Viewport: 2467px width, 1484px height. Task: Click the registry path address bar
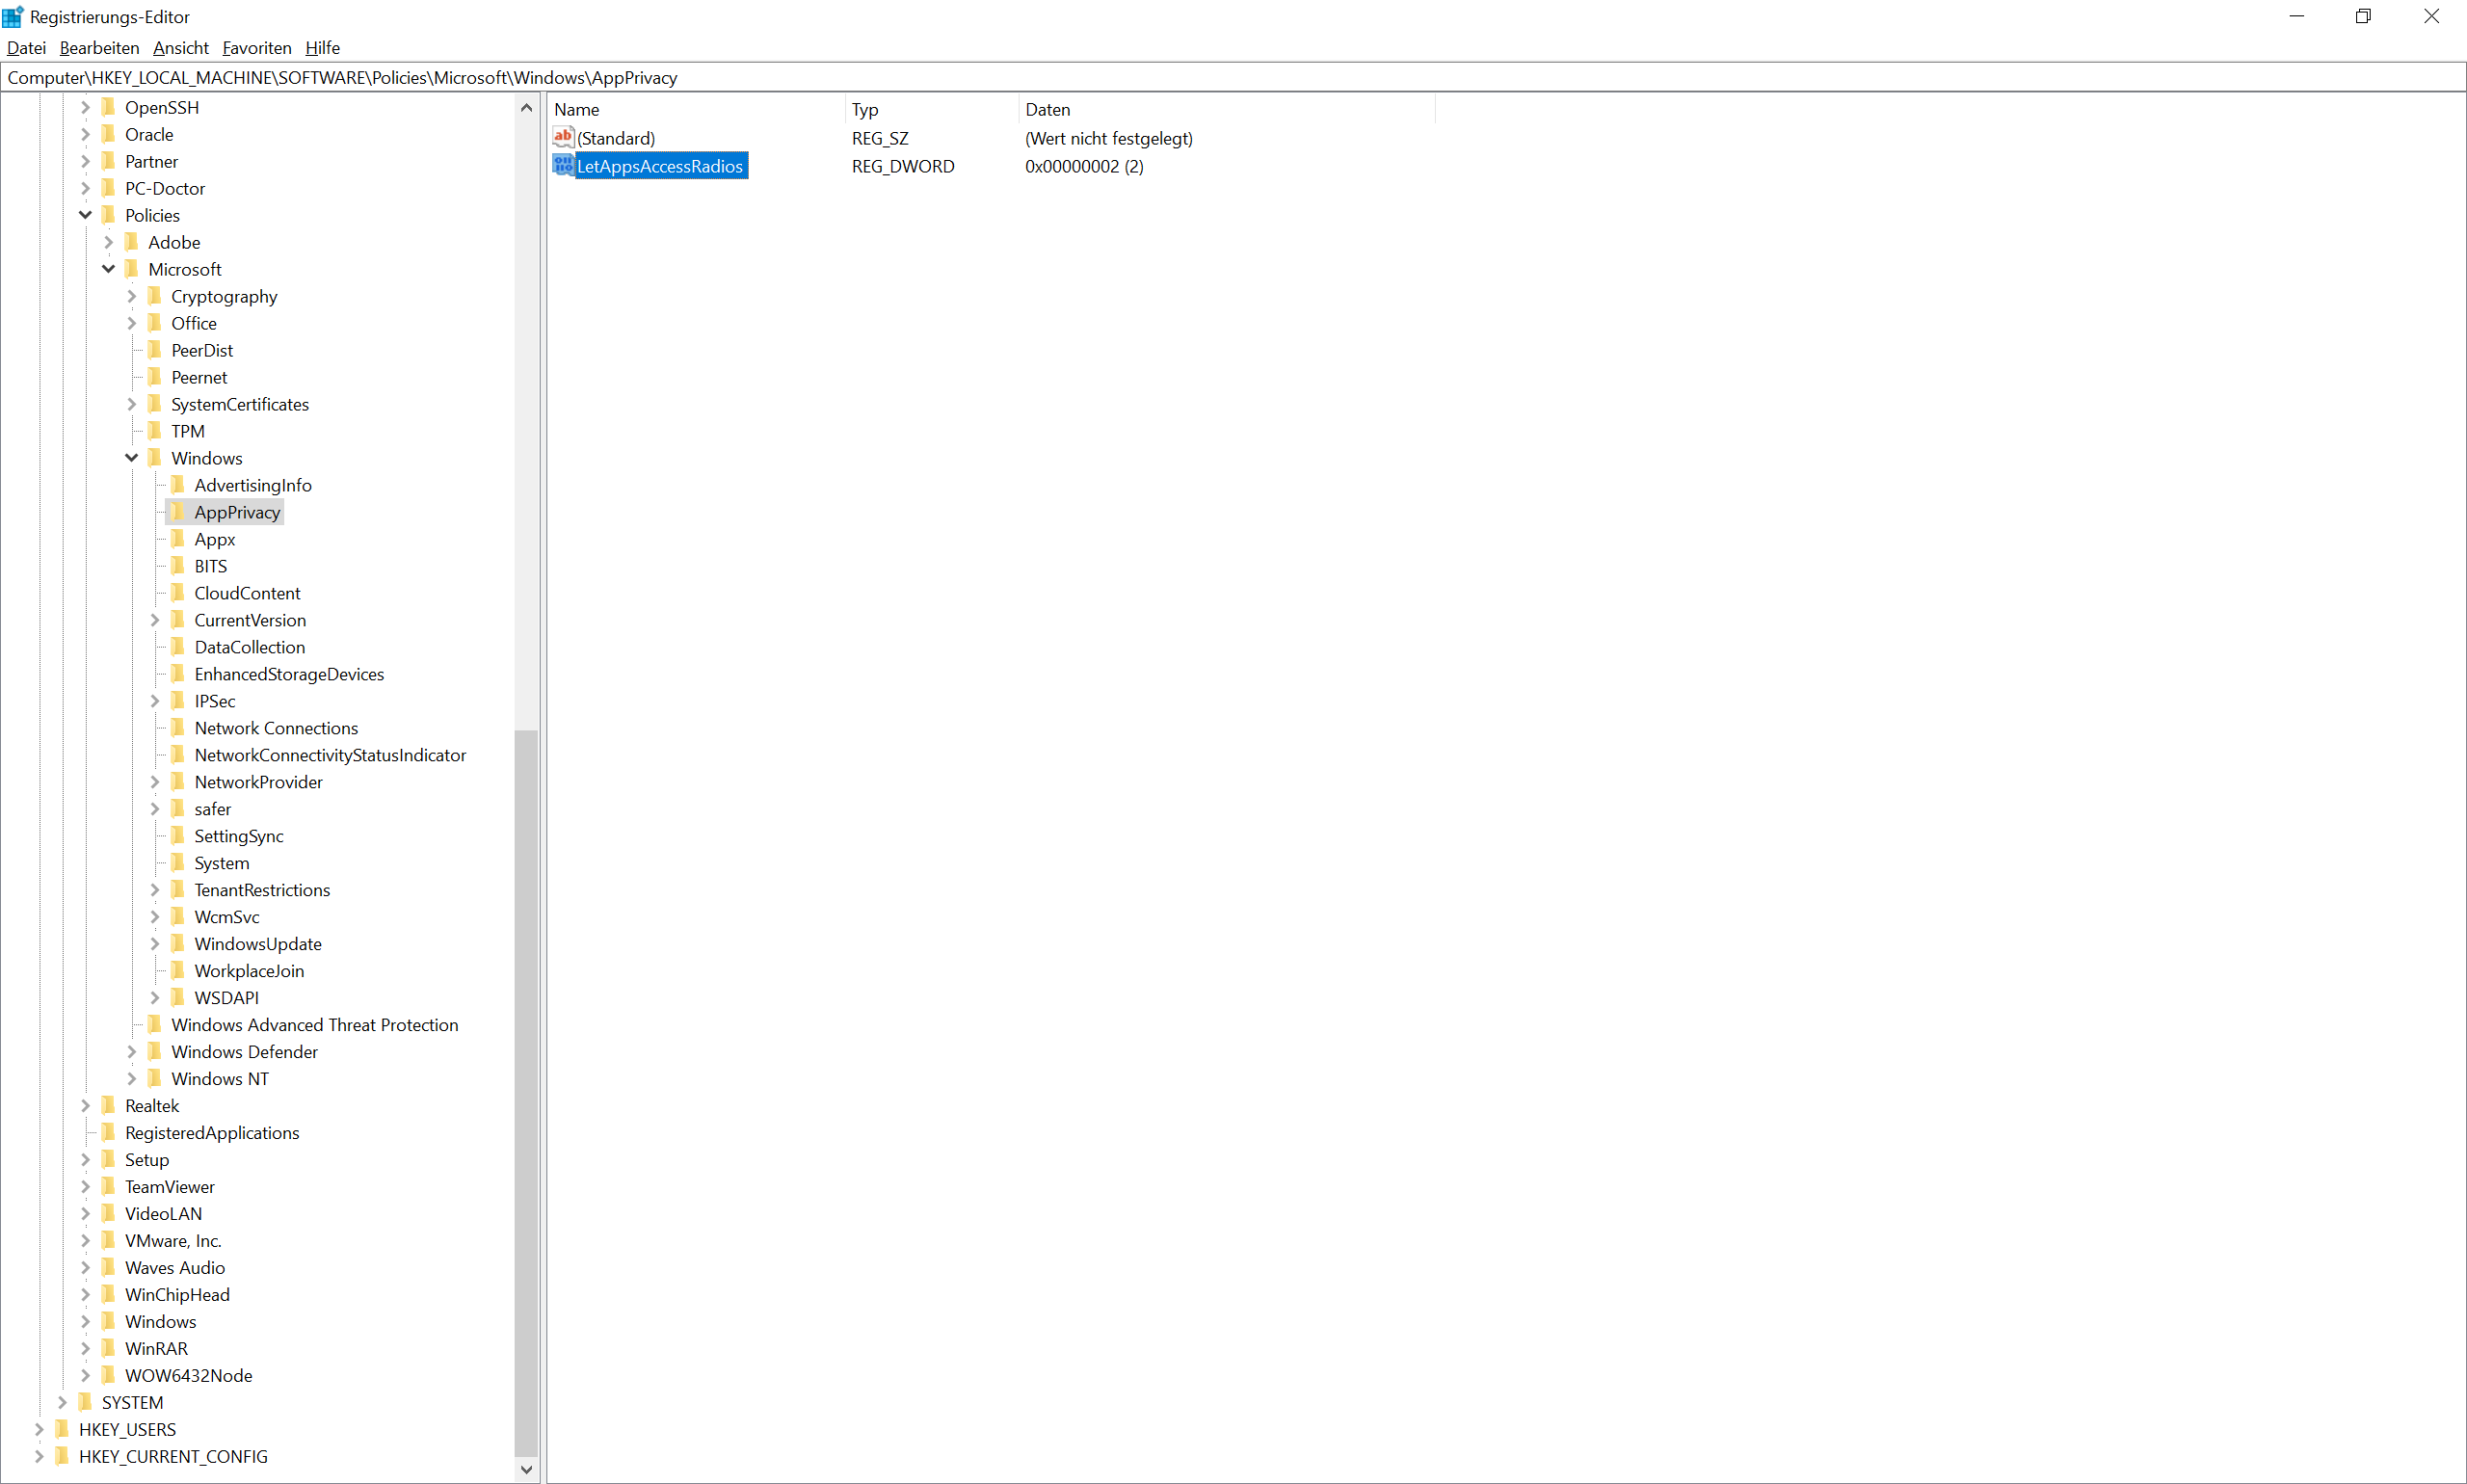tap(1233, 77)
